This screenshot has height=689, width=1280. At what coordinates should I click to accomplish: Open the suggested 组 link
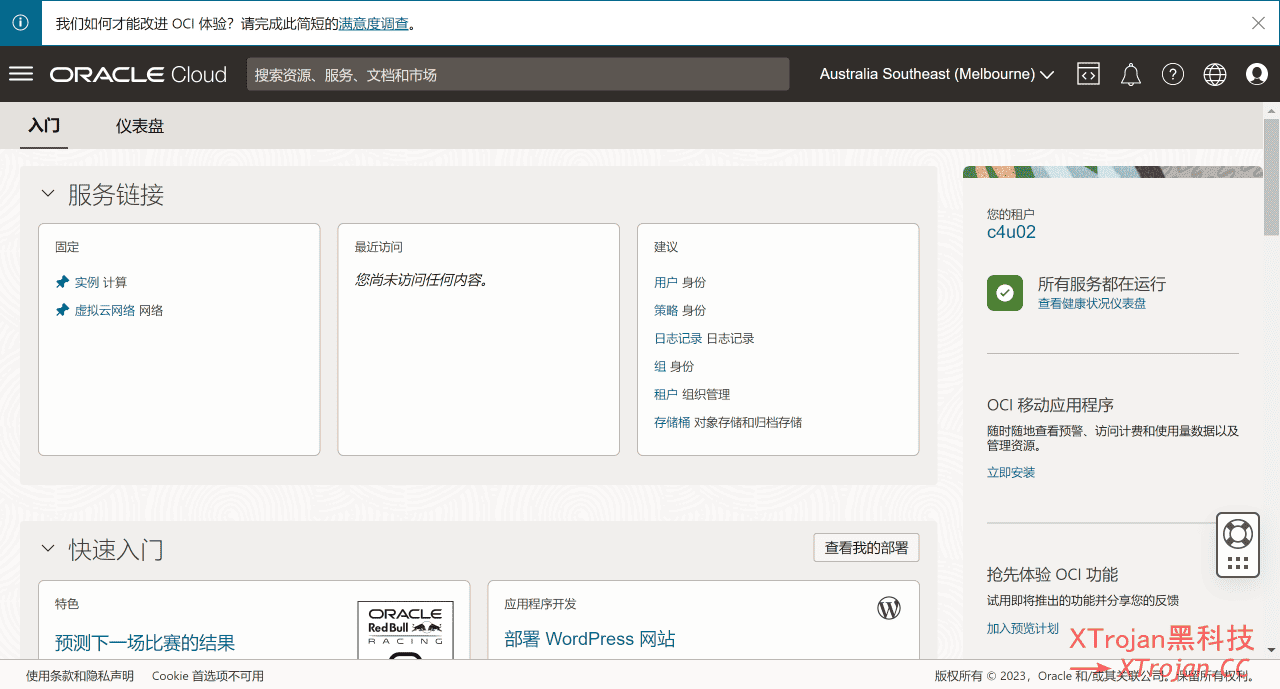coord(660,366)
